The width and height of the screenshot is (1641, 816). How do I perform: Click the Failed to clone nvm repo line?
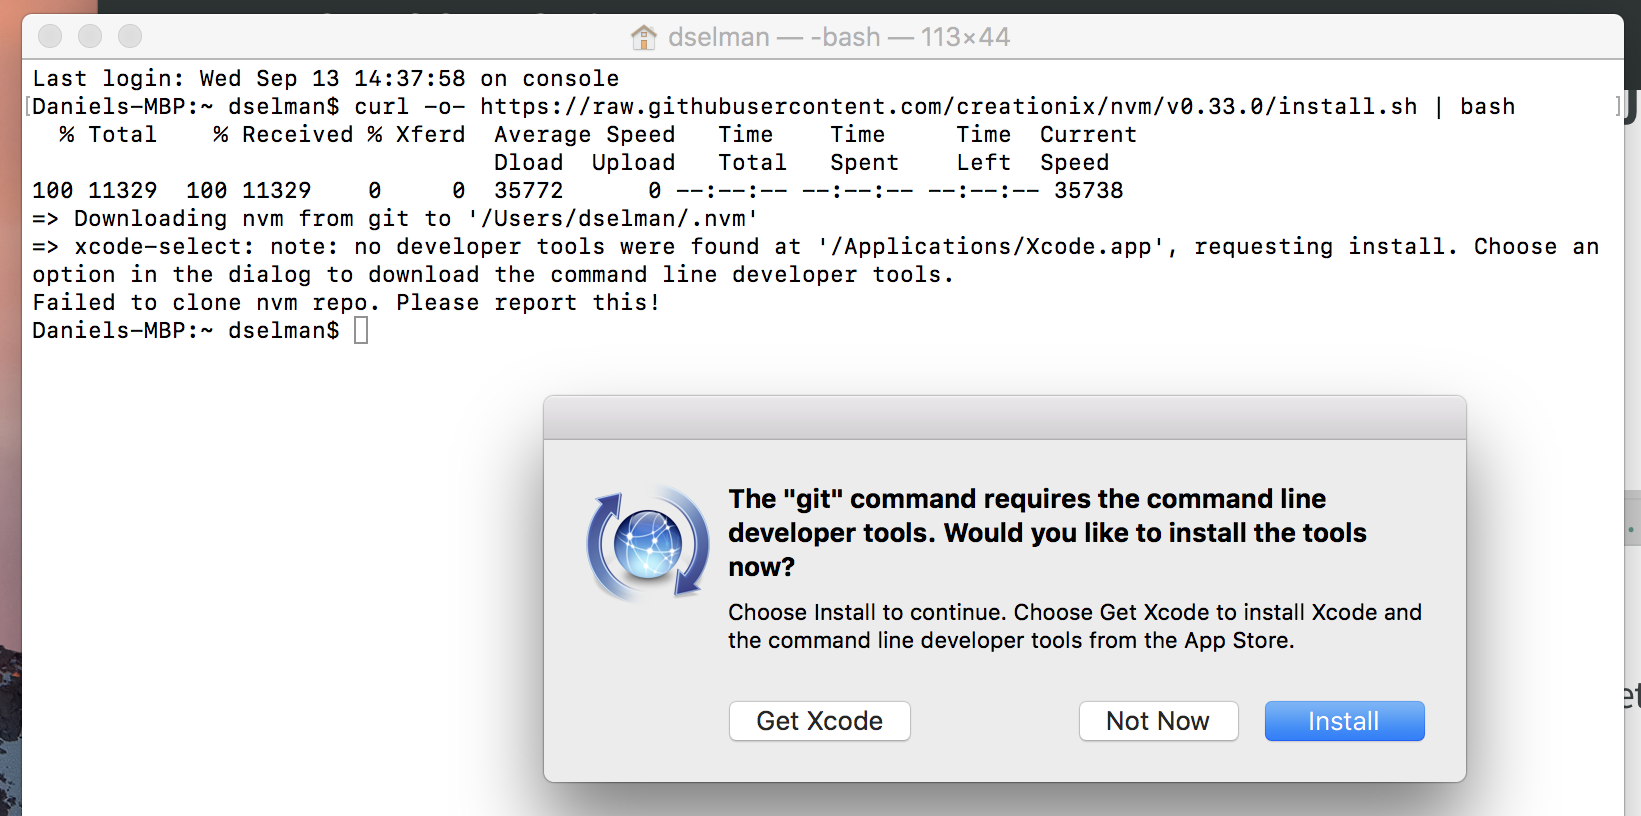tap(346, 302)
